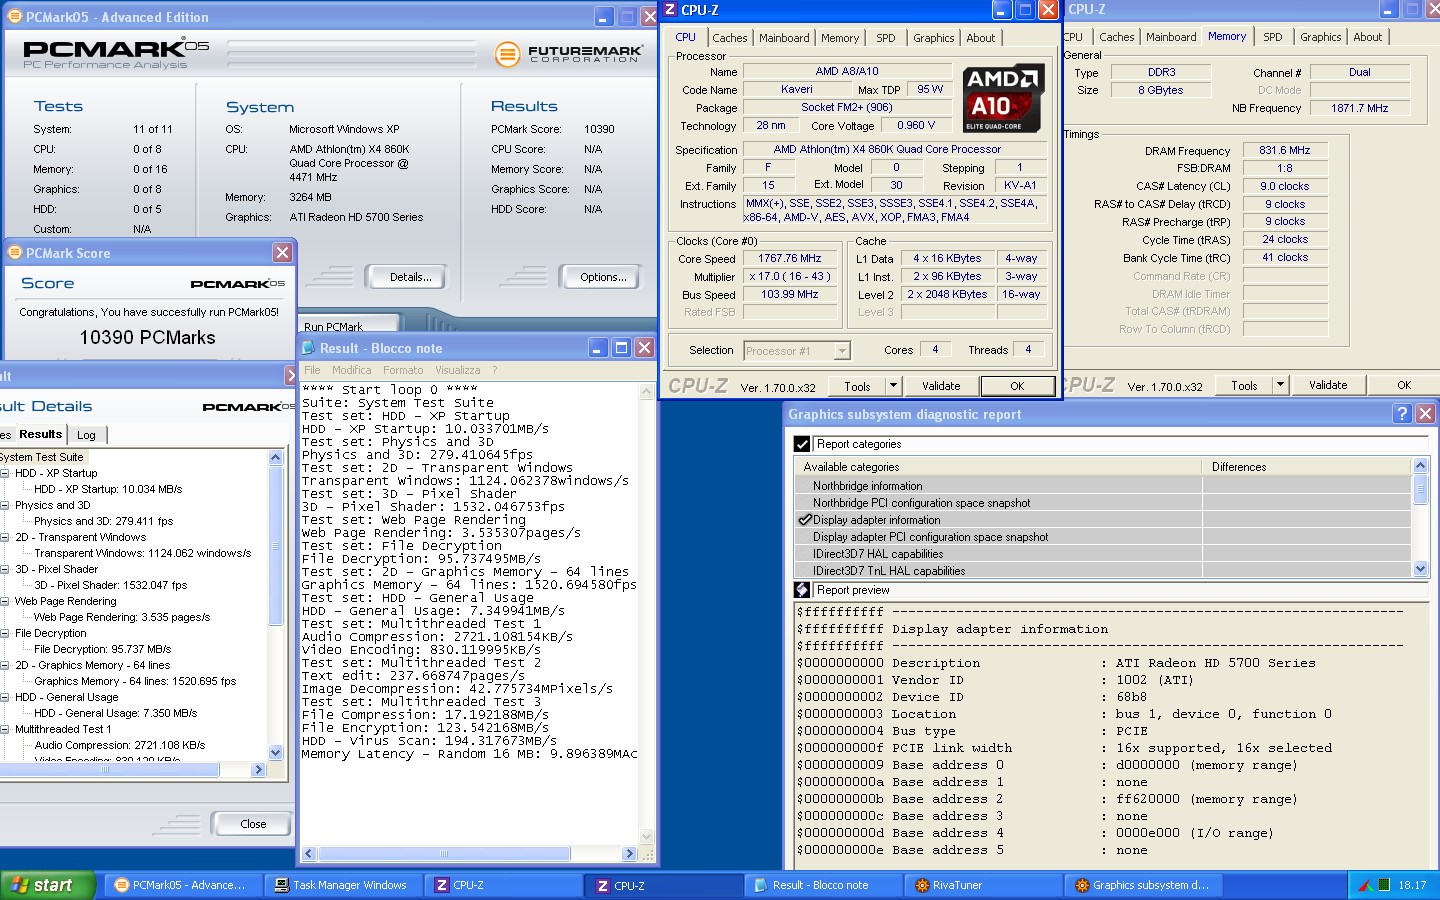The image size is (1440, 900).
Task: Open Tools dropdown arrow in left CPU-Z
Action: 893,386
